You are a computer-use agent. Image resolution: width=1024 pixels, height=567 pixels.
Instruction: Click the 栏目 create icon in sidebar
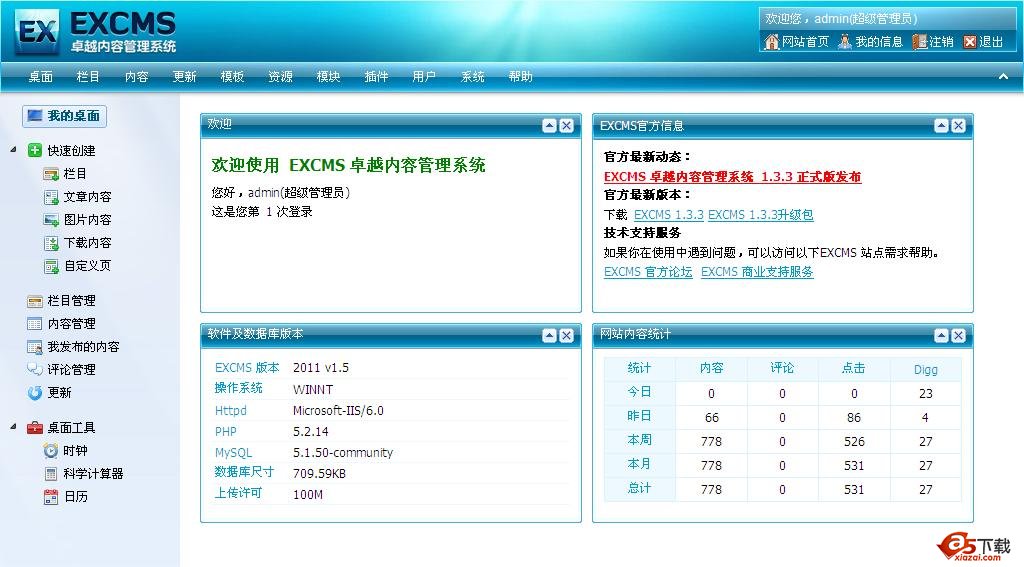51,174
